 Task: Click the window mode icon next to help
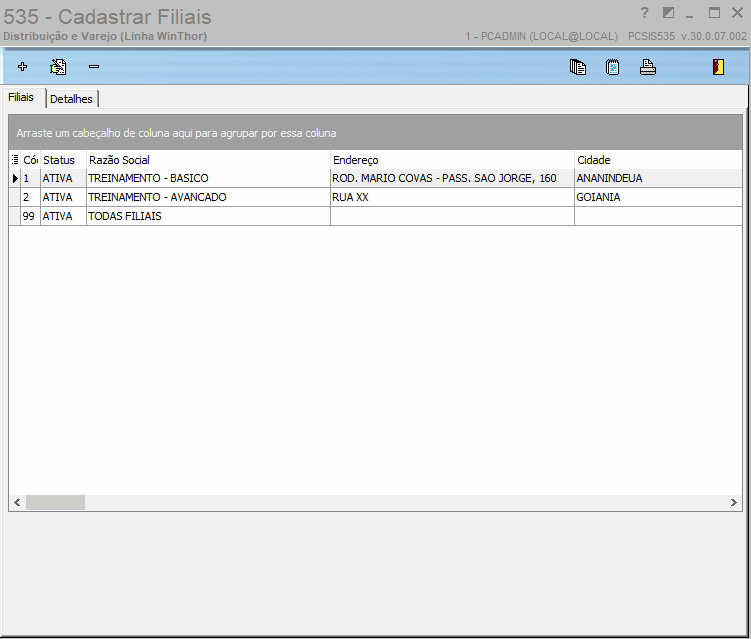click(x=668, y=12)
